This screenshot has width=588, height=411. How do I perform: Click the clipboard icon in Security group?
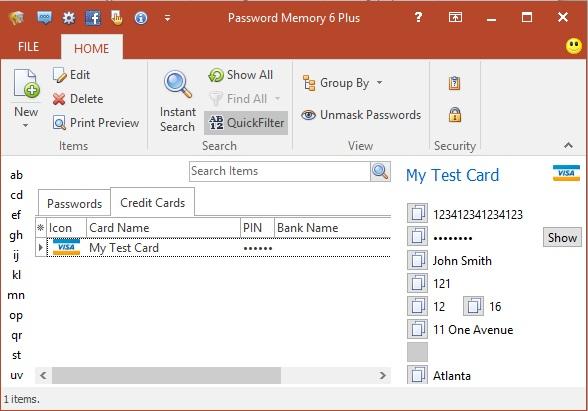[454, 83]
